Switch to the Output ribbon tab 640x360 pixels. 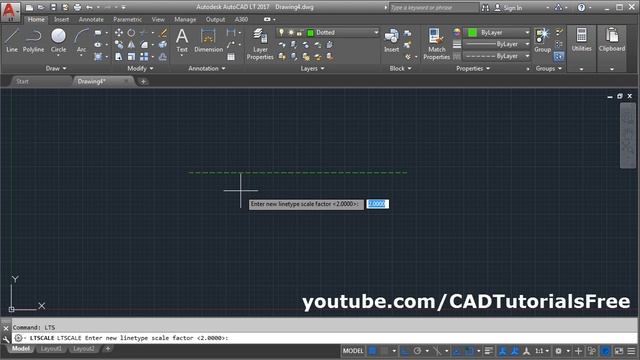coord(215,19)
